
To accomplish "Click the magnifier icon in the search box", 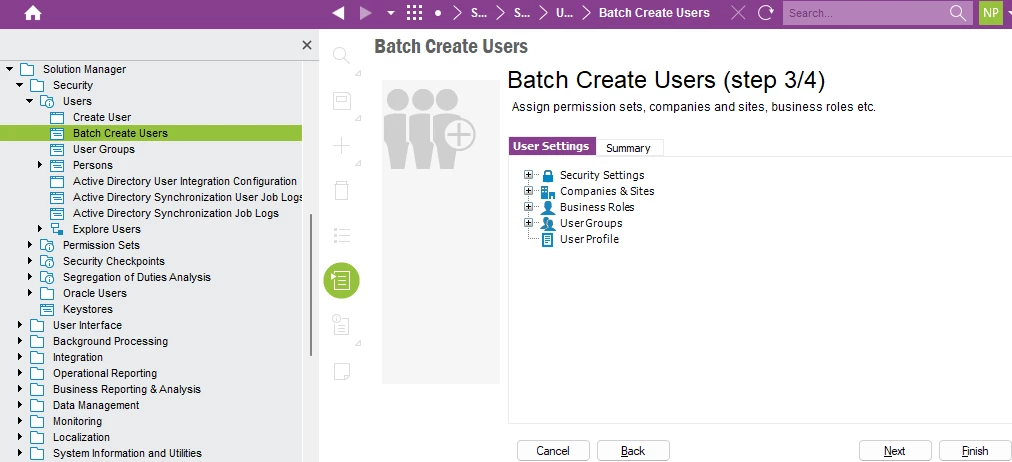I will click(957, 13).
